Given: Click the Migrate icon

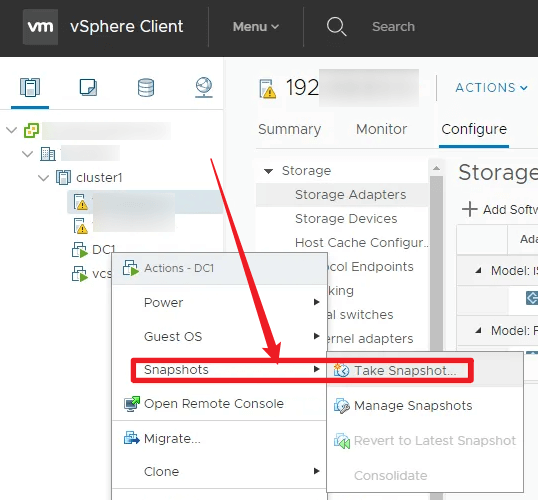Looking at the screenshot, I should (131, 438).
